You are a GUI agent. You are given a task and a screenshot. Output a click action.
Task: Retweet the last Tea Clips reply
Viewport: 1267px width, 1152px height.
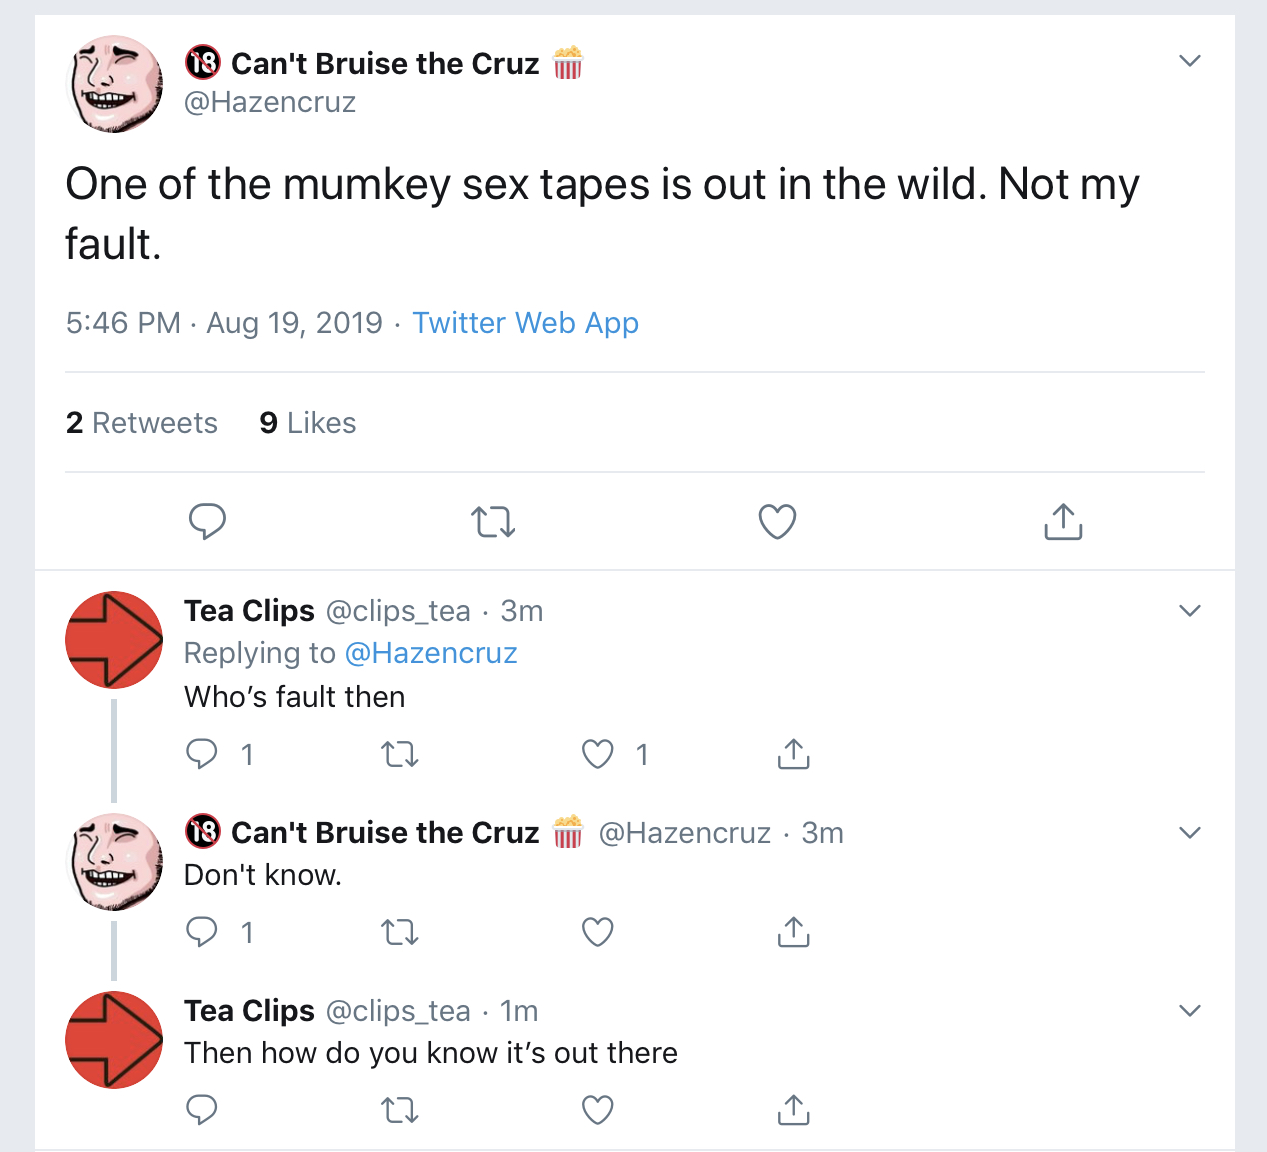tap(400, 1110)
